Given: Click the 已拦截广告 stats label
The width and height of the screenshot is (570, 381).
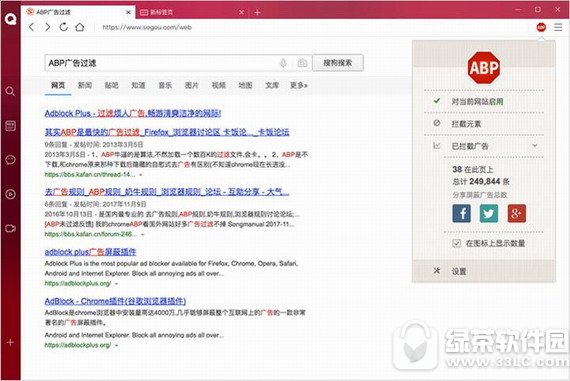Looking at the screenshot, I should pyautogui.click(x=470, y=146).
